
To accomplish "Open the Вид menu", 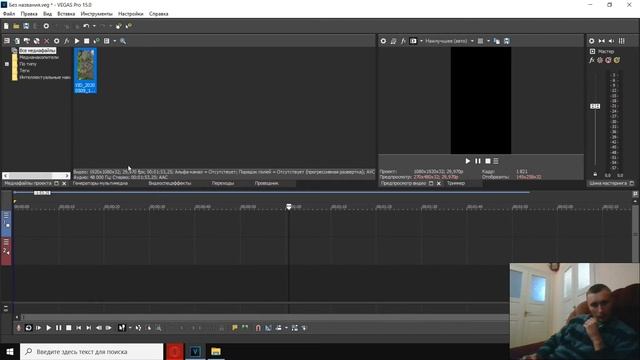I will tap(47, 14).
